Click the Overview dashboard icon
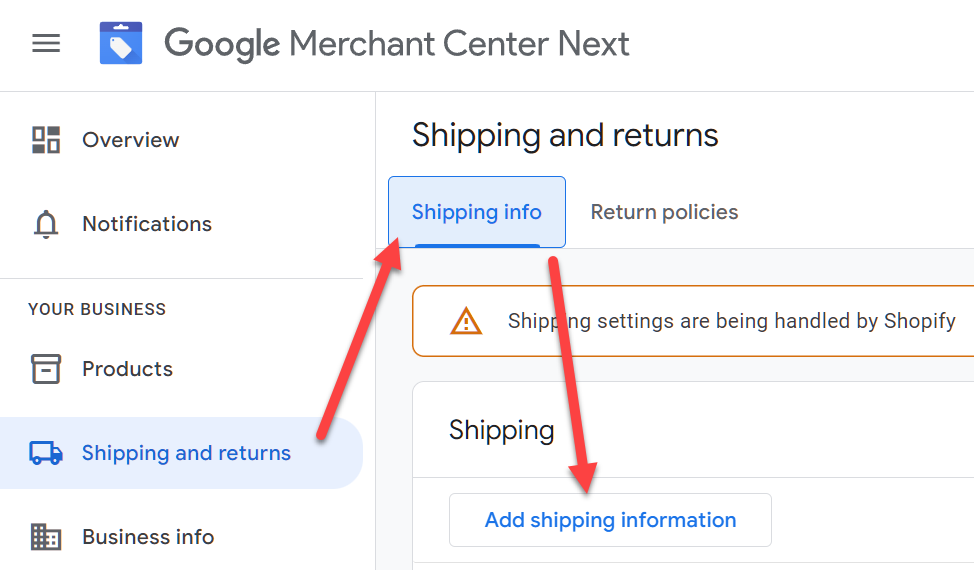The image size is (974, 570). [46, 140]
